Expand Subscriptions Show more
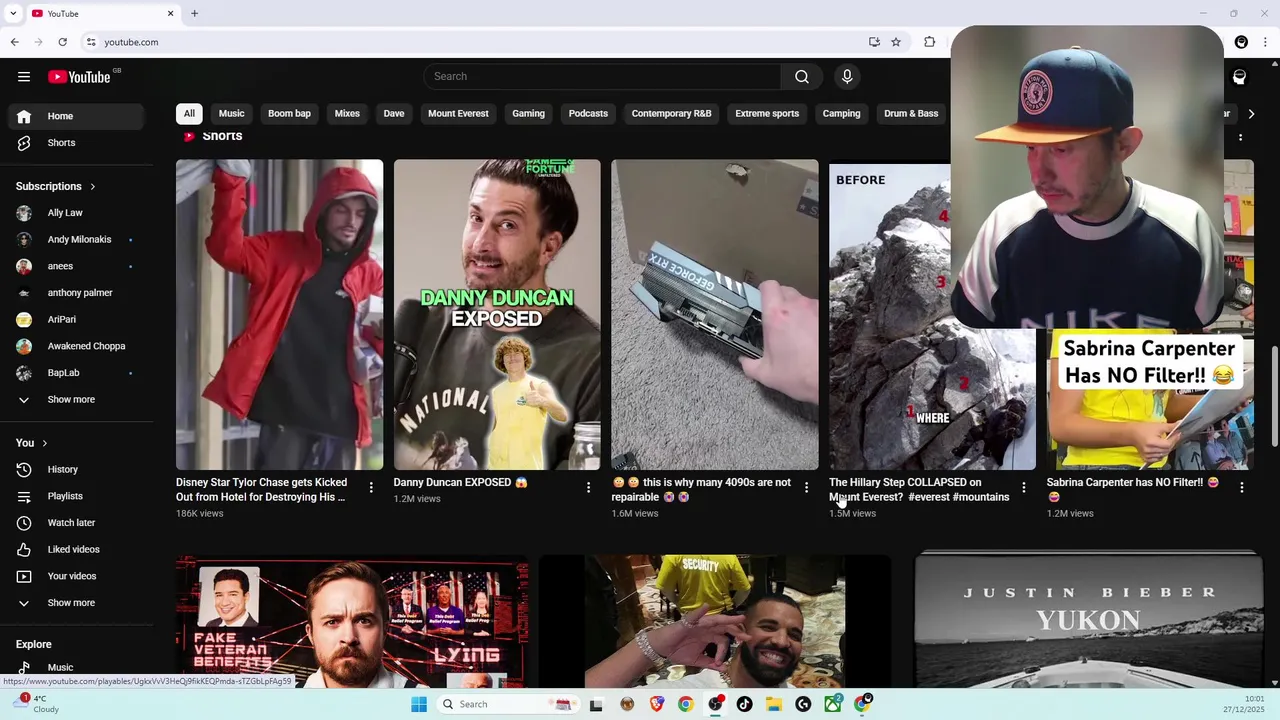This screenshot has width=1280, height=720. pyautogui.click(x=78, y=400)
